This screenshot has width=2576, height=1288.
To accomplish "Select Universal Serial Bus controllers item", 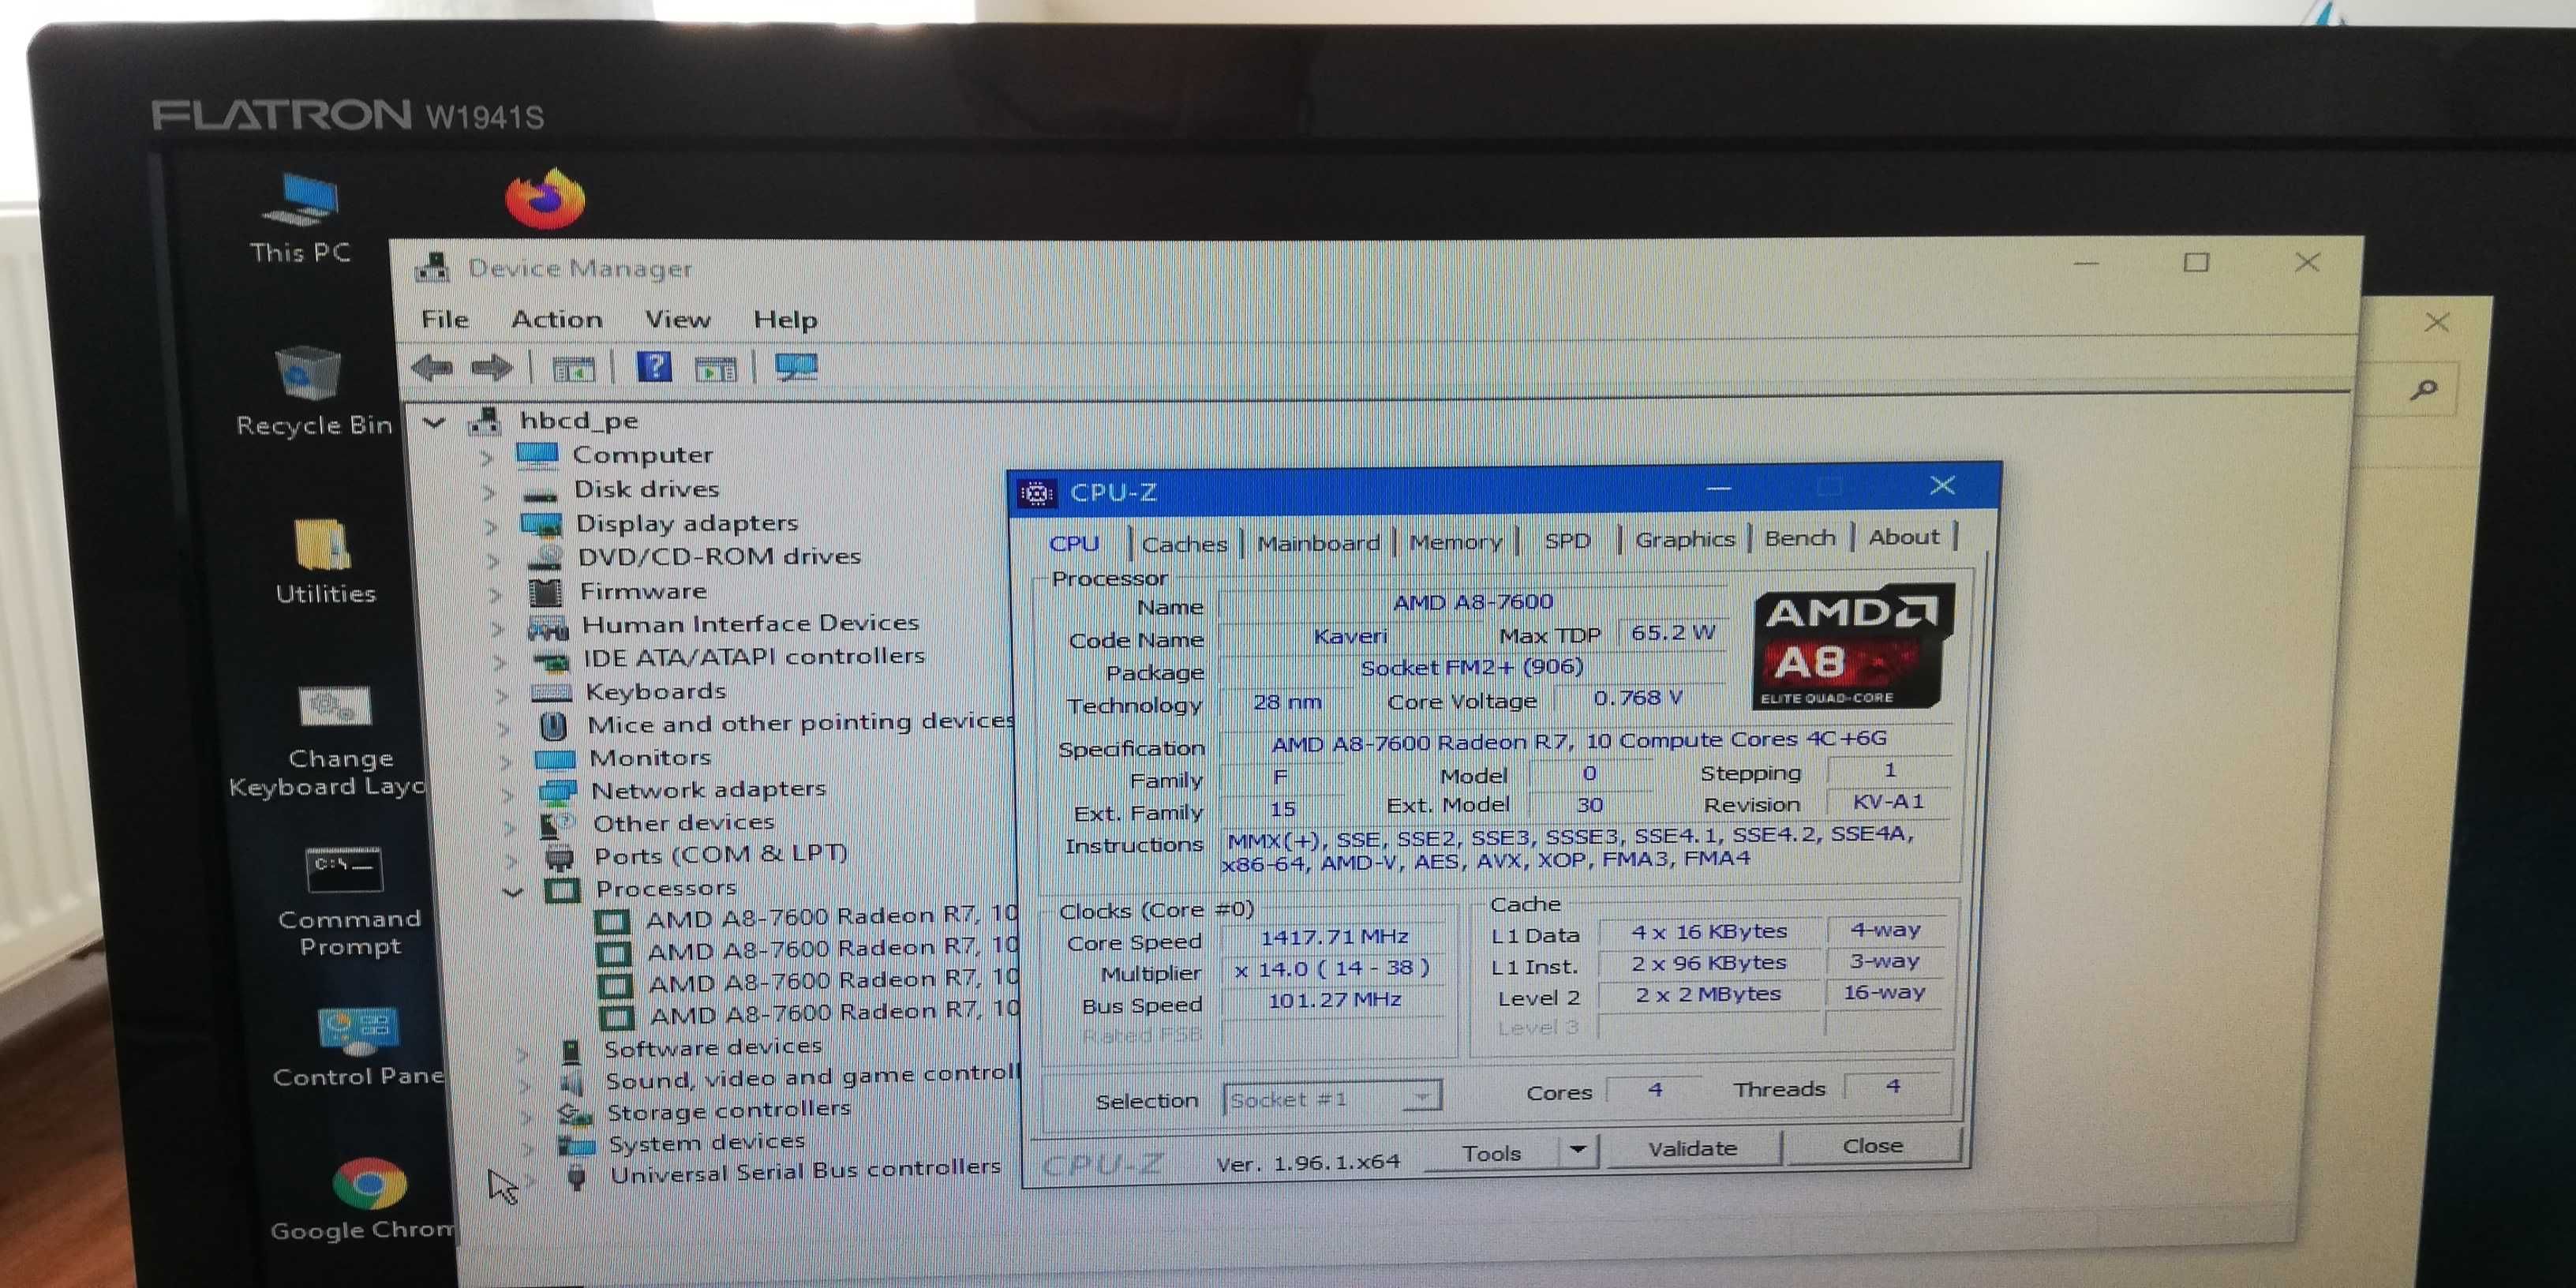I will (x=805, y=1171).
